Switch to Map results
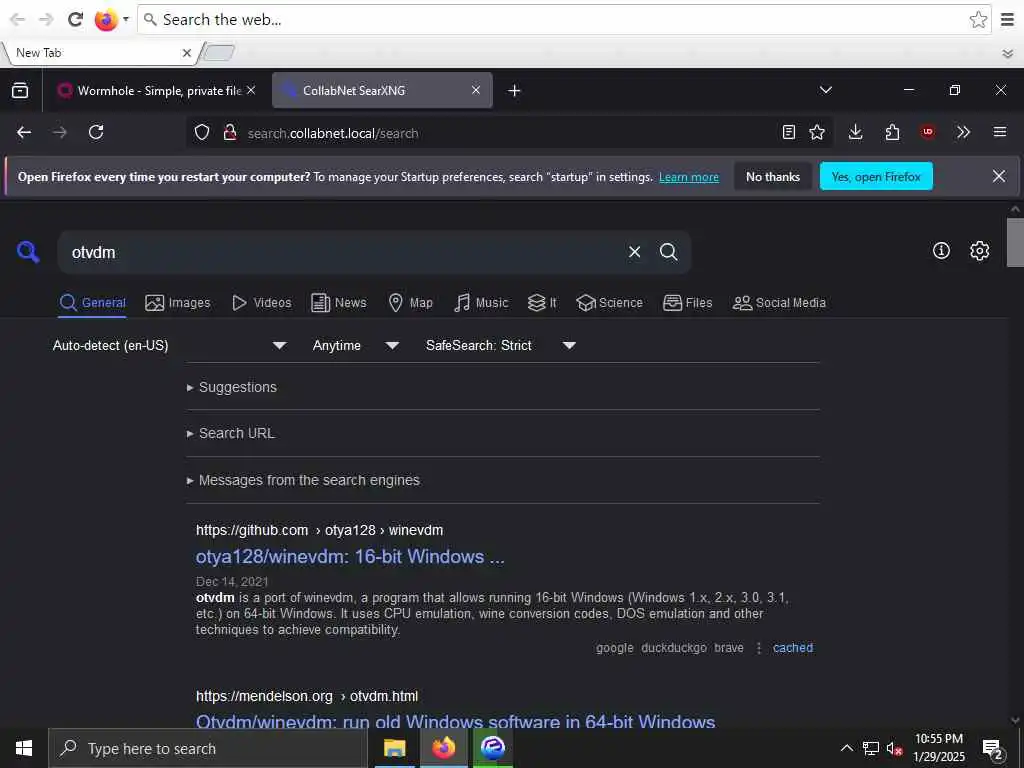The width and height of the screenshot is (1024, 768). coord(411,303)
